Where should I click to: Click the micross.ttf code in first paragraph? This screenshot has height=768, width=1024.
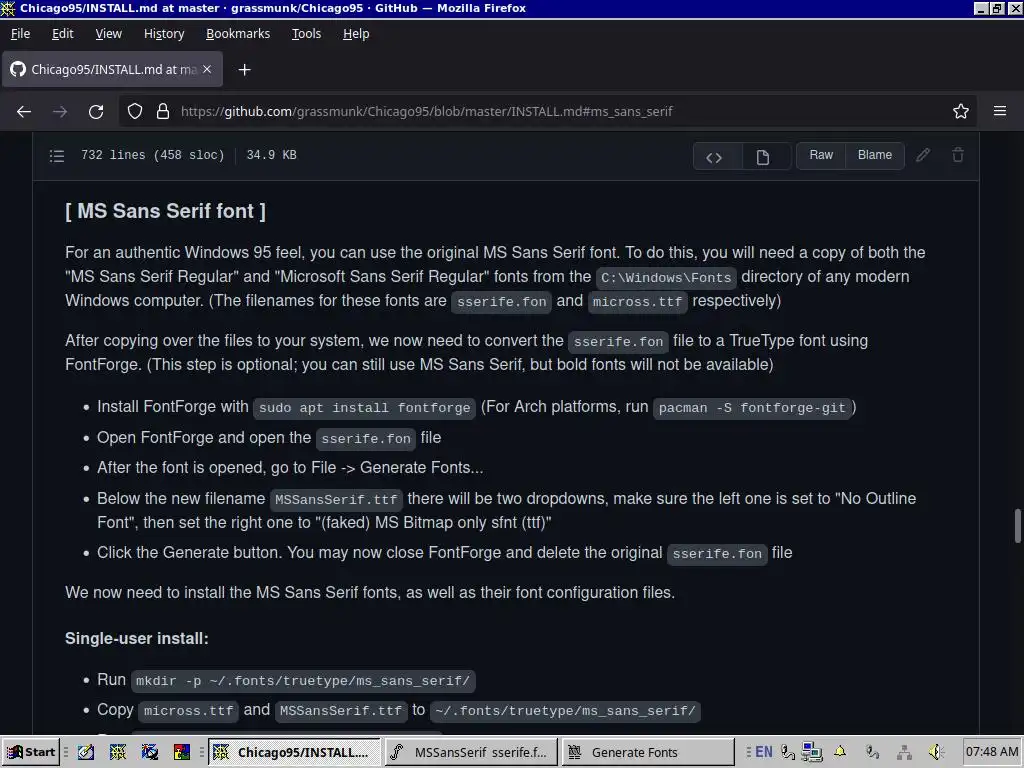click(637, 302)
